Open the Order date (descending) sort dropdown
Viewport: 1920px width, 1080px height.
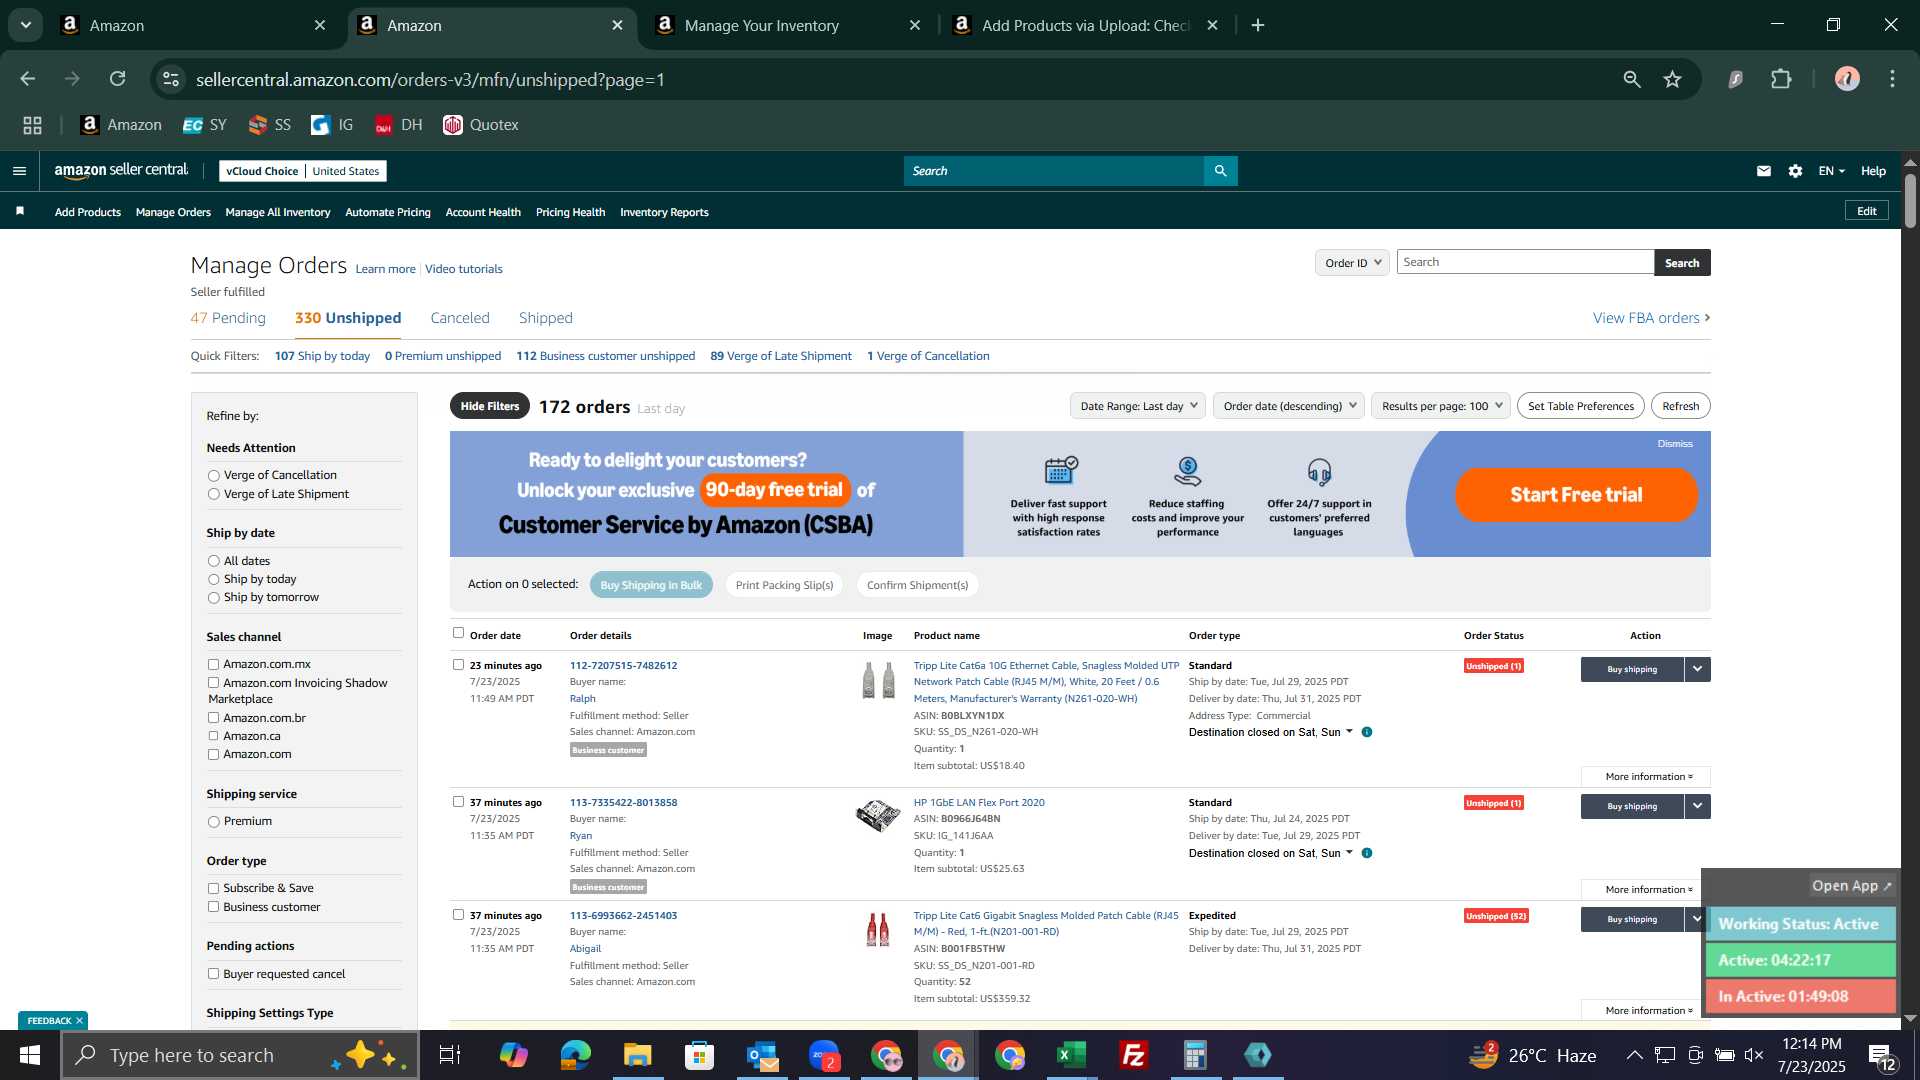pyautogui.click(x=1289, y=406)
